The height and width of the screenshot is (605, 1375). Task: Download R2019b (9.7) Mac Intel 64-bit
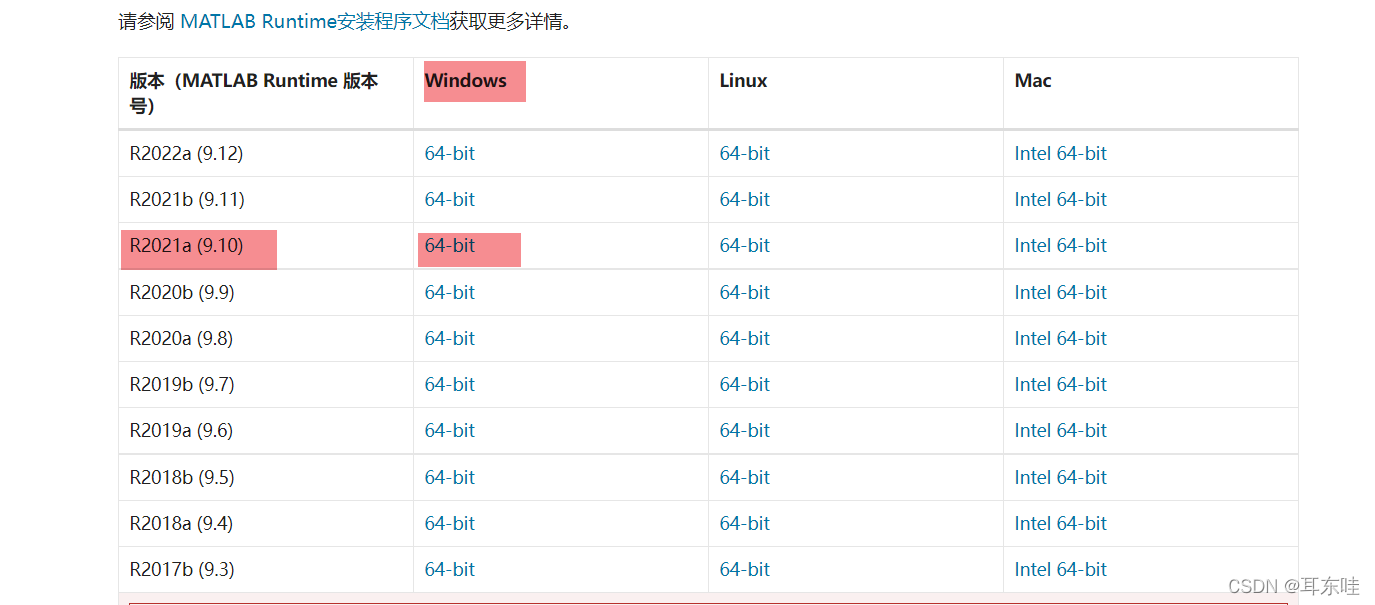(x=1061, y=385)
